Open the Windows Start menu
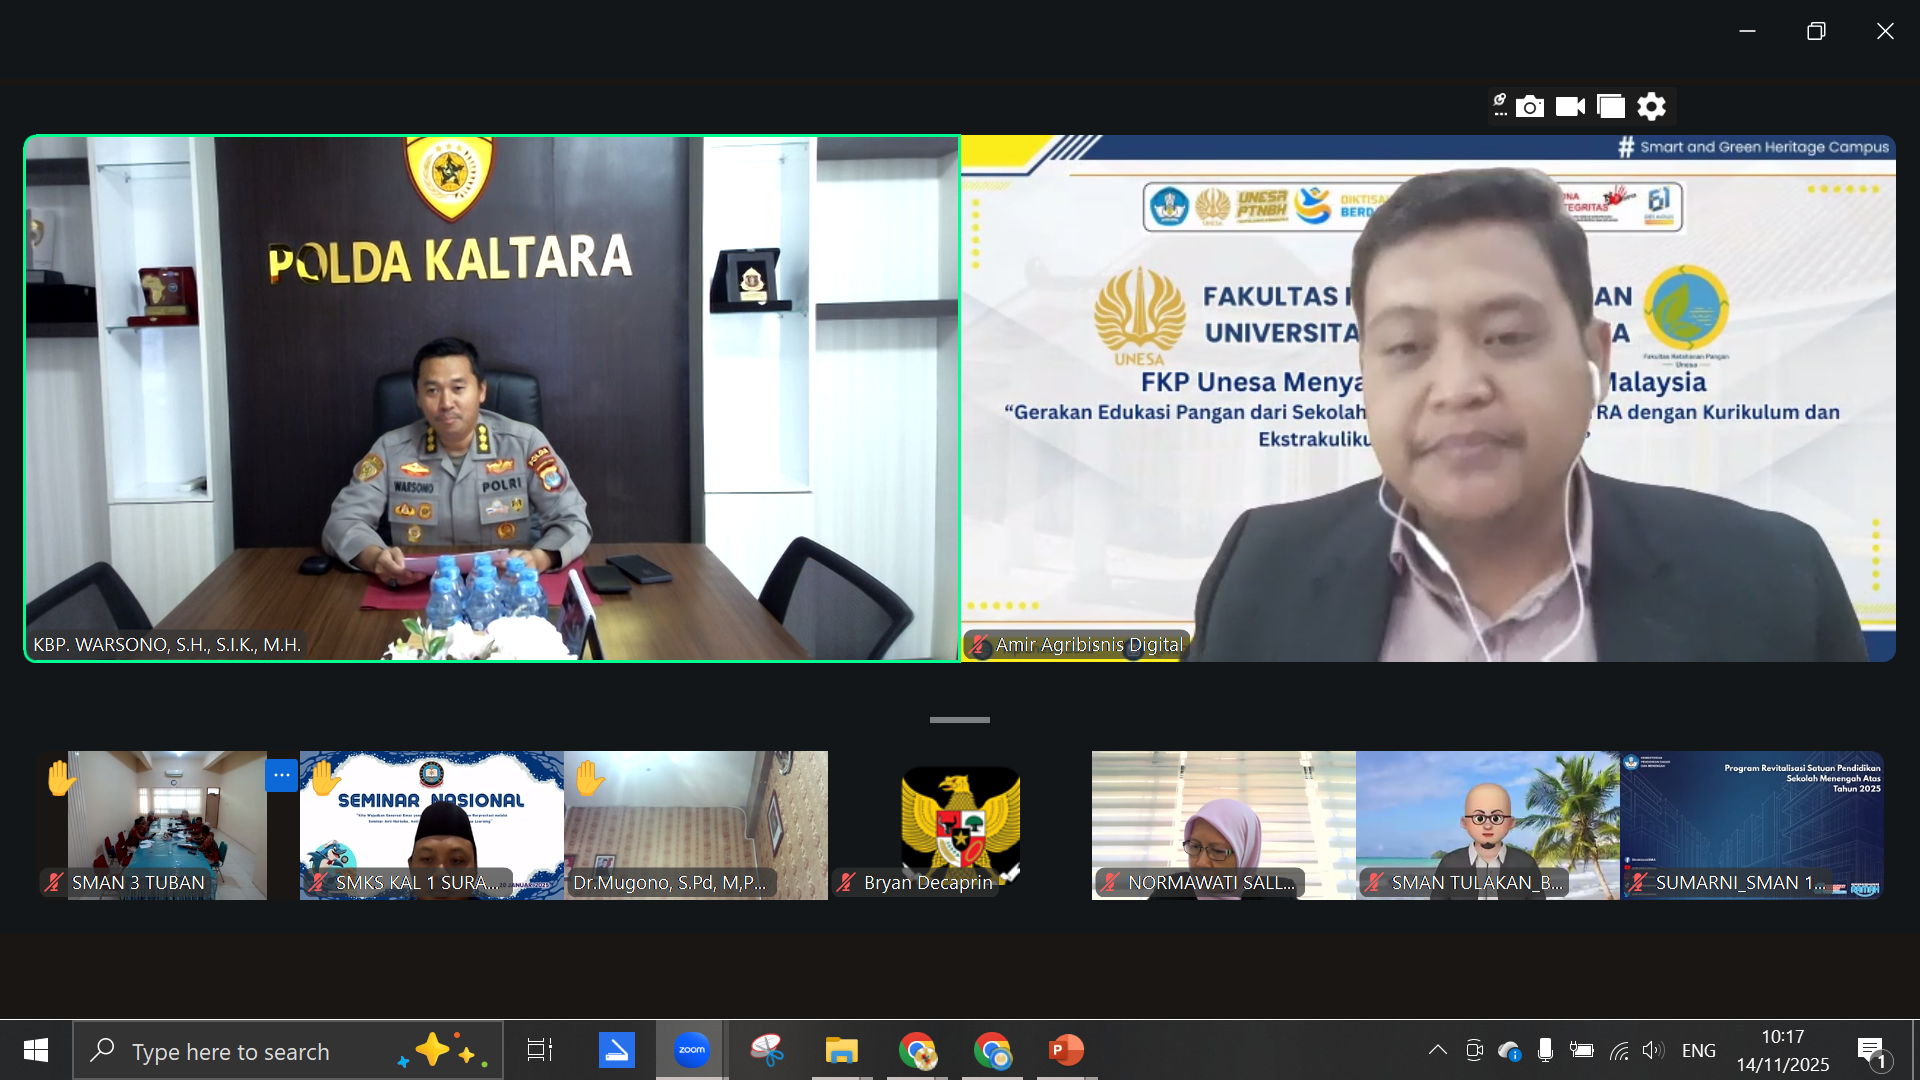Viewport: 1920px width, 1080px height. point(36,1050)
